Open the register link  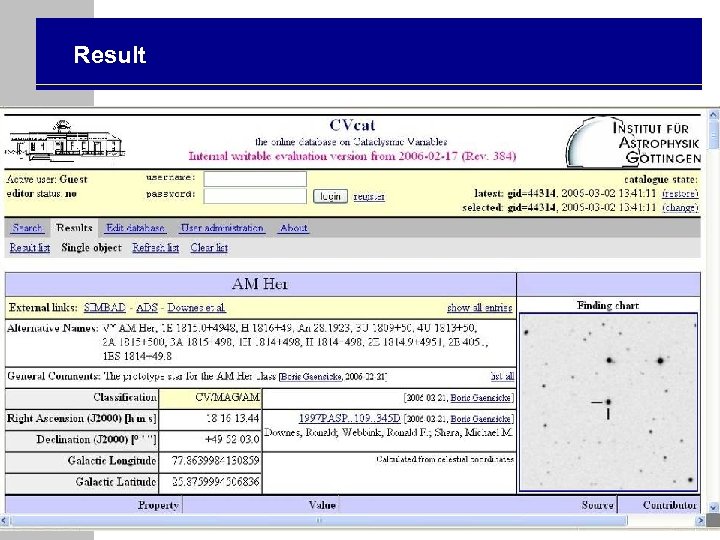(369, 197)
